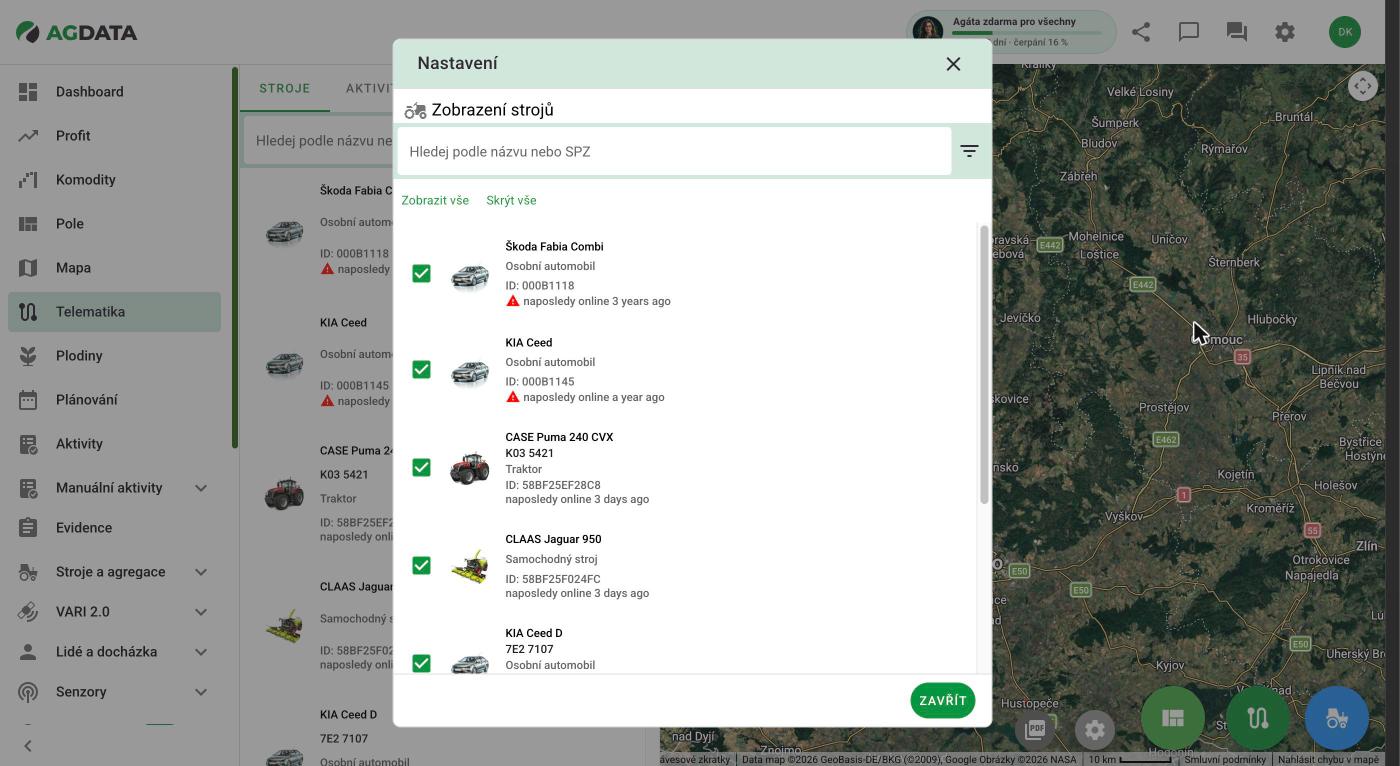Toggle the KIA Ceed D checkbox
This screenshot has height=766, width=1400.
coord(421,663)
